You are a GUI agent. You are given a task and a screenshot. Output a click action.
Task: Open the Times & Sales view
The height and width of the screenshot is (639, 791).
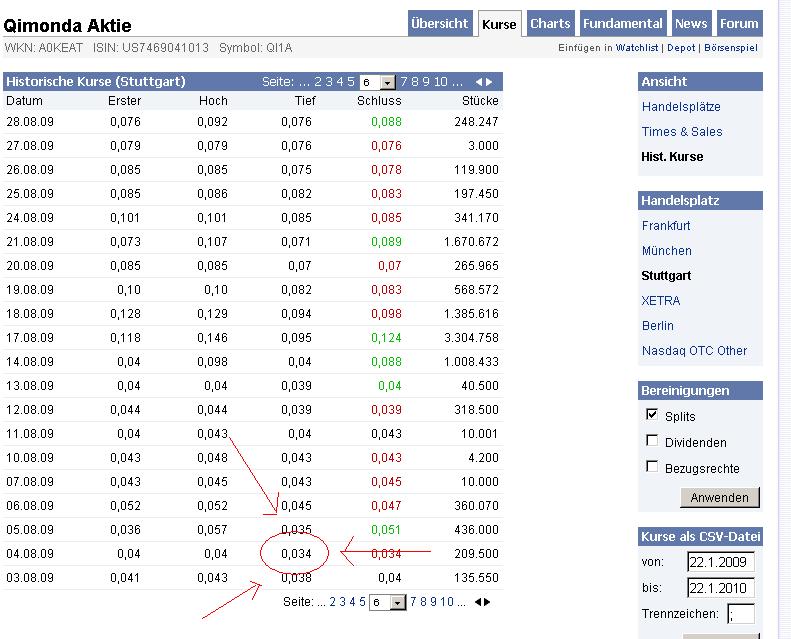[681, 131]
